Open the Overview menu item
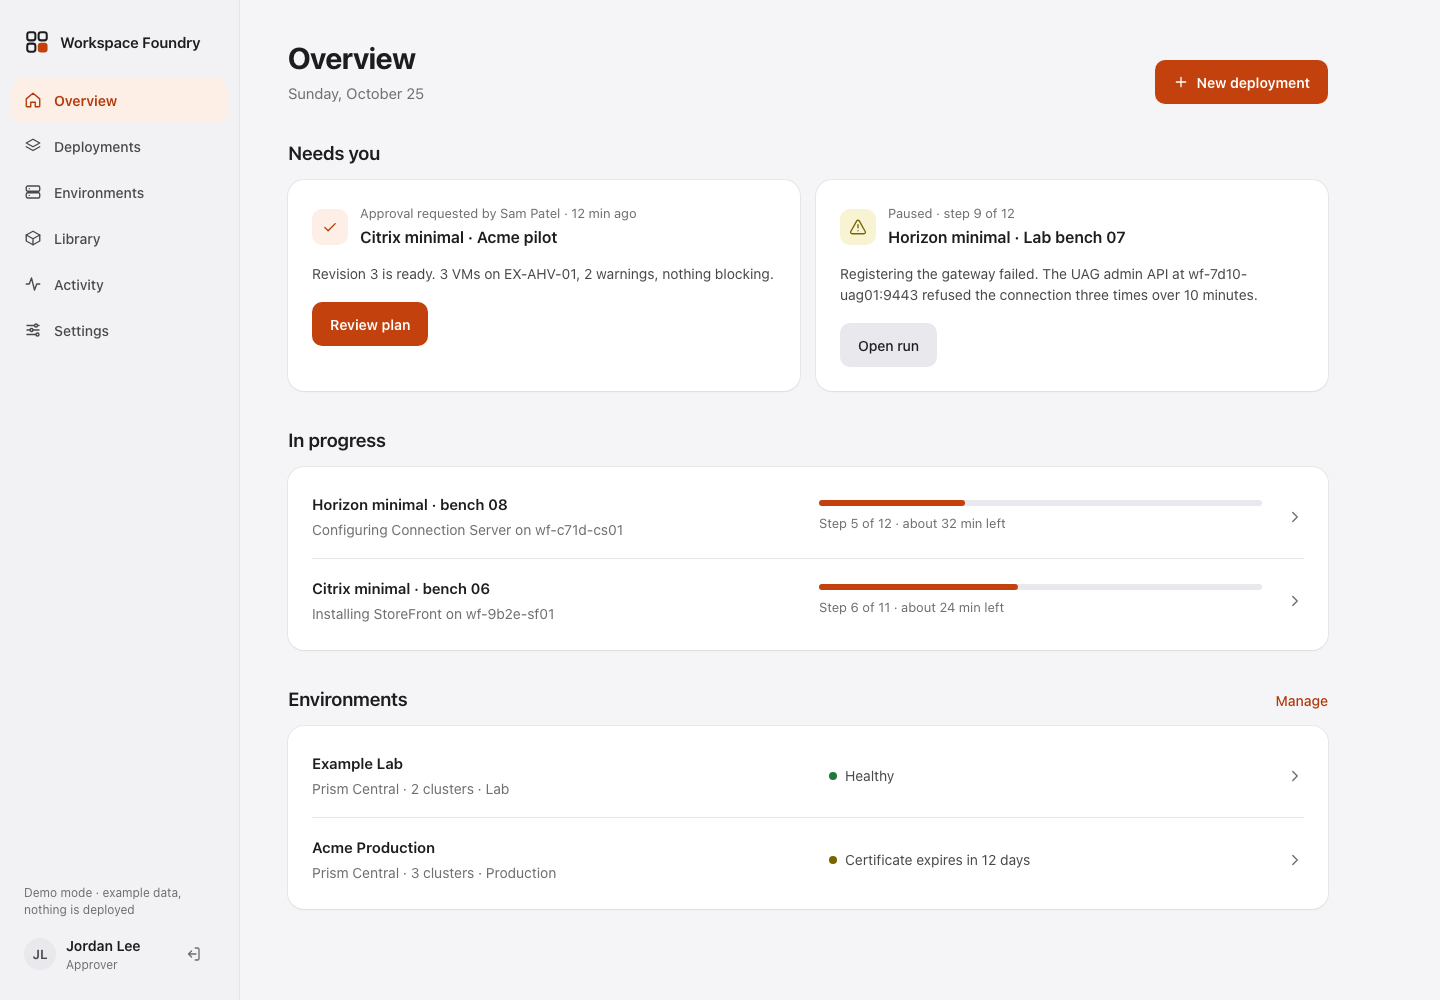The width and height of the screenshot is (1440, 1000). coord(120,101)
